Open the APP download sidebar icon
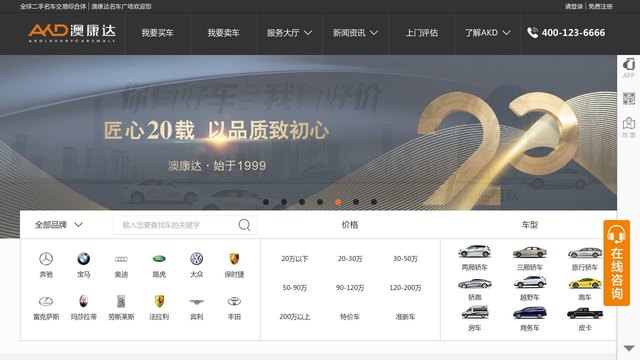Image resolution: width=640 pixels, height=360 pixels. pyautogui.click(x=629, y=68)
